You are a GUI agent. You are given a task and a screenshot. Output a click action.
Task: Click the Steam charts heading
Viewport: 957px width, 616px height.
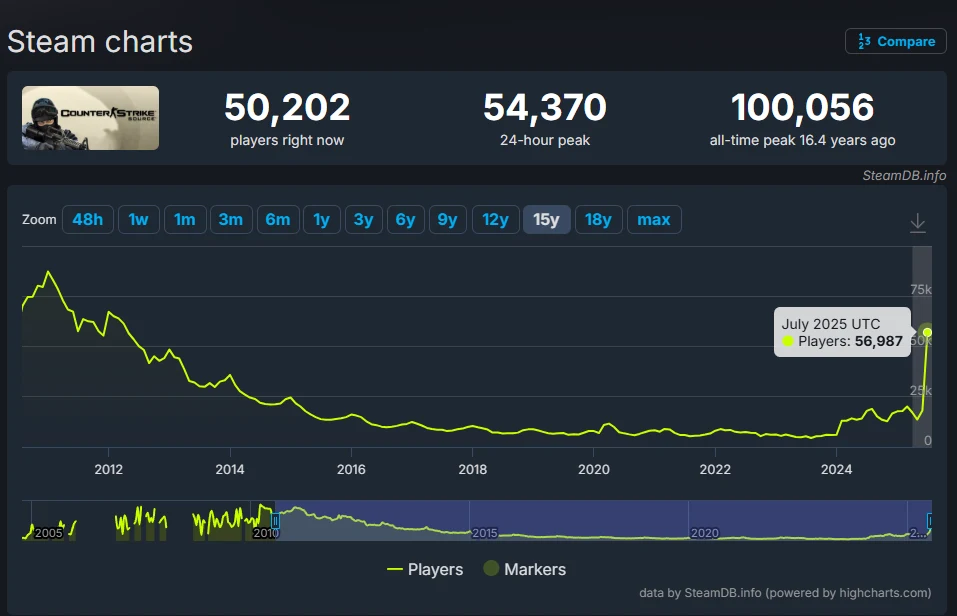100,42
